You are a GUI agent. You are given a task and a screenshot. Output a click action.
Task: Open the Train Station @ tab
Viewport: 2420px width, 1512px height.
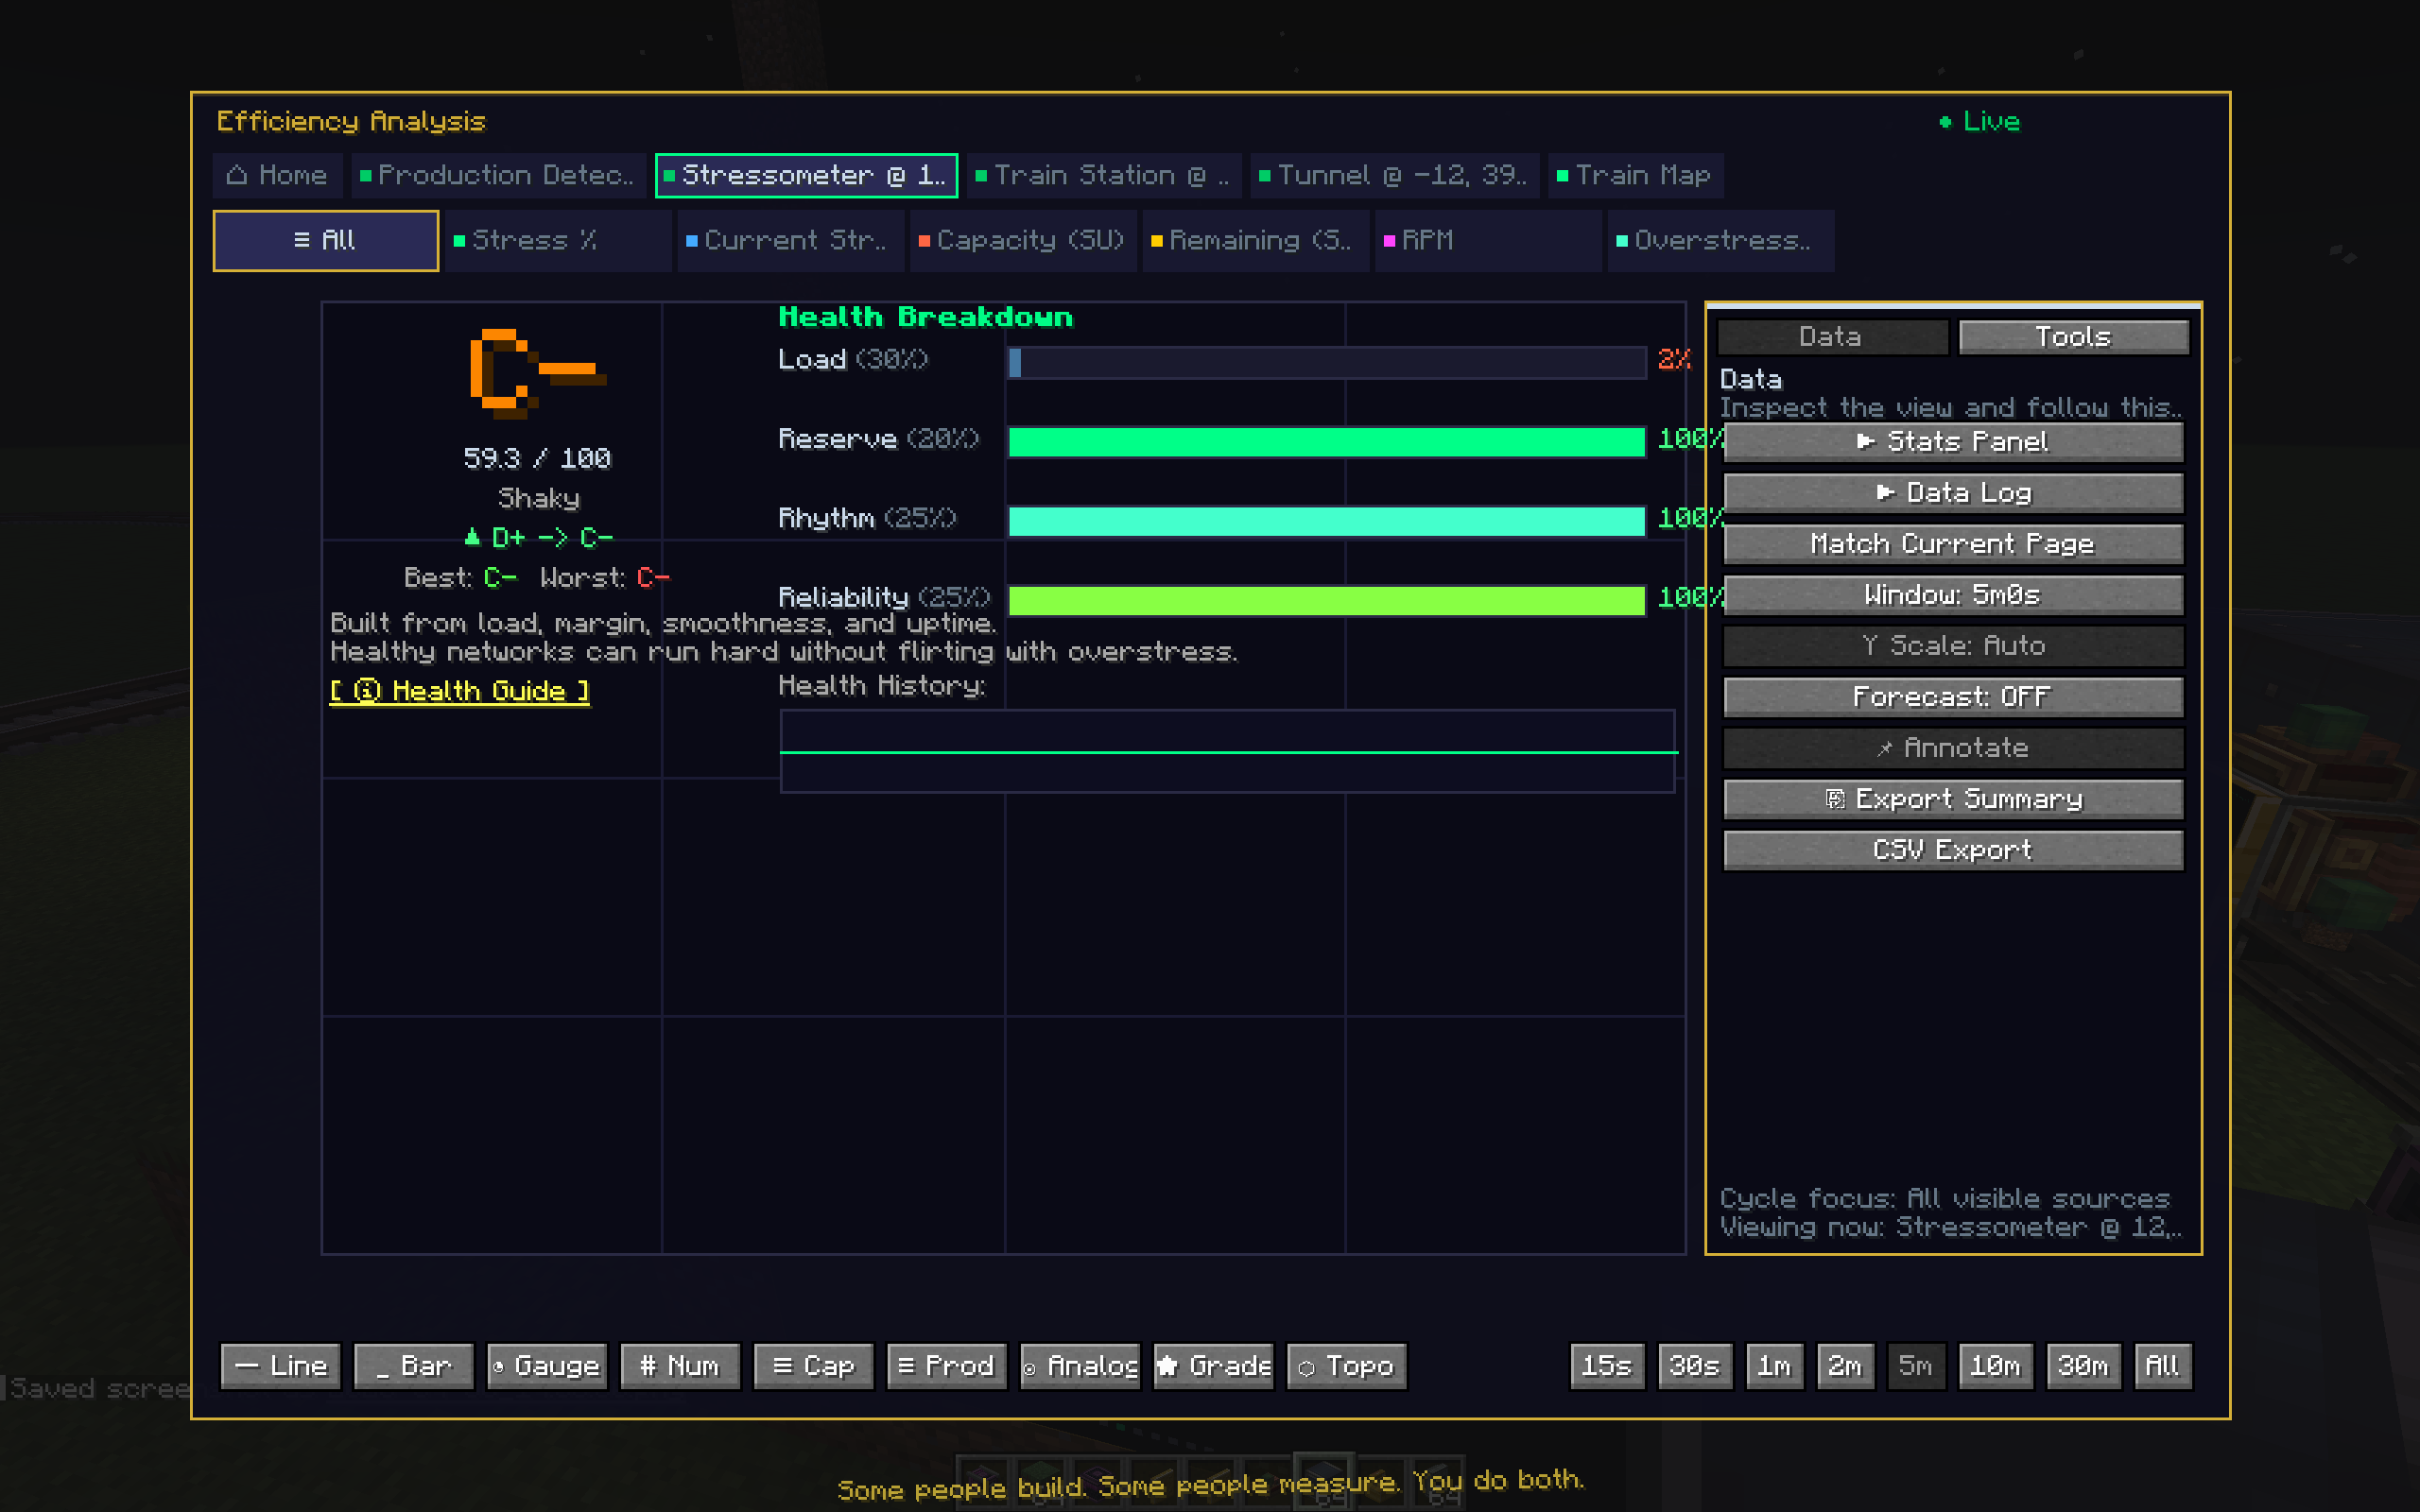1104,175
